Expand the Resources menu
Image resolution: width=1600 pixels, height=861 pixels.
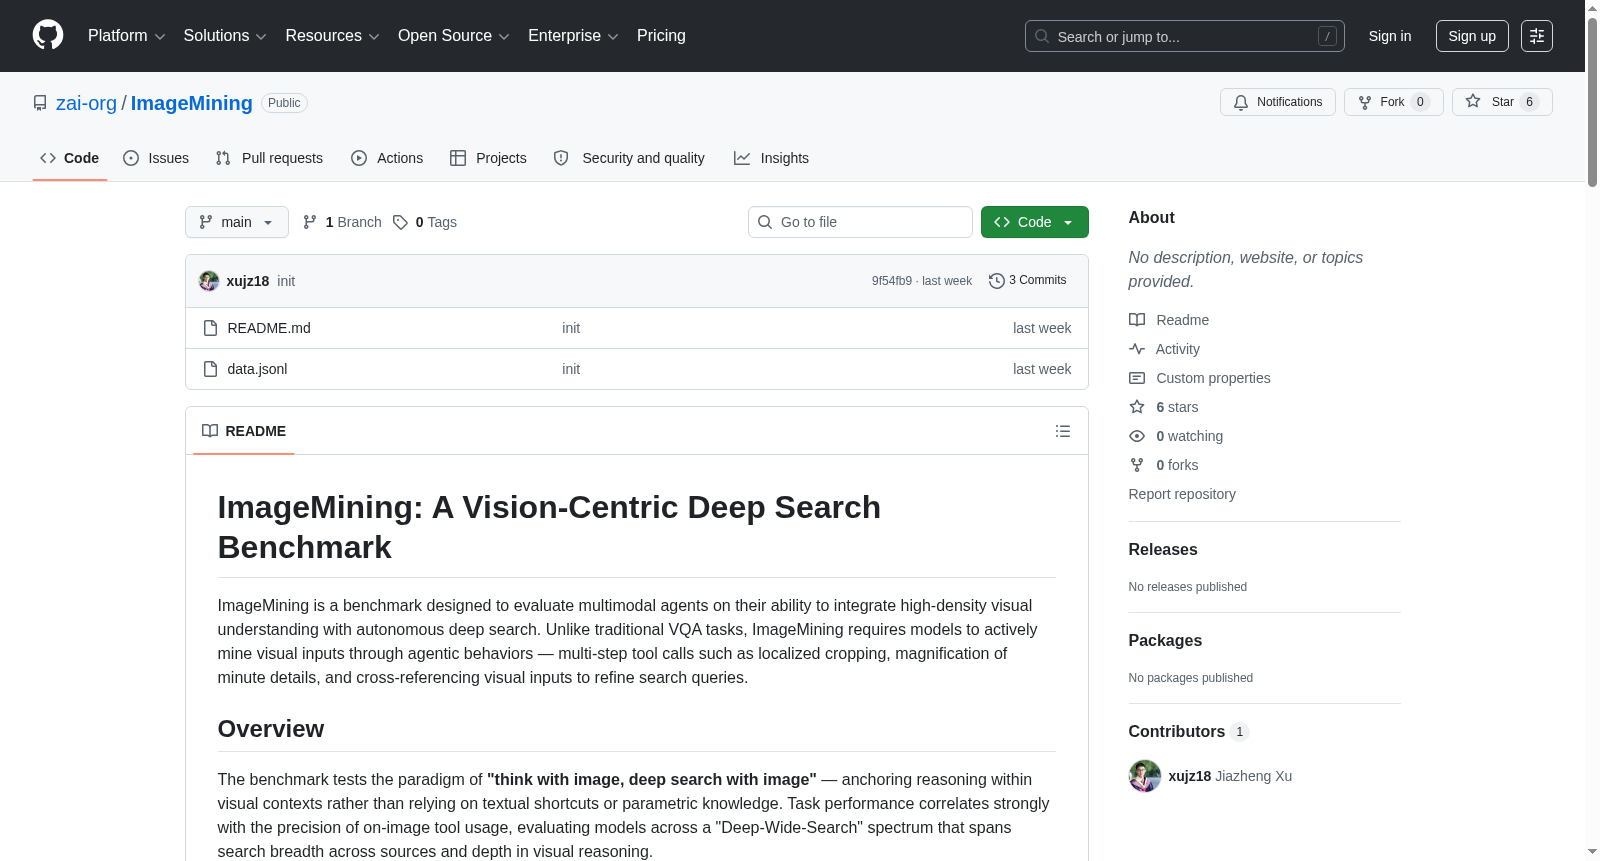(333, 36)
